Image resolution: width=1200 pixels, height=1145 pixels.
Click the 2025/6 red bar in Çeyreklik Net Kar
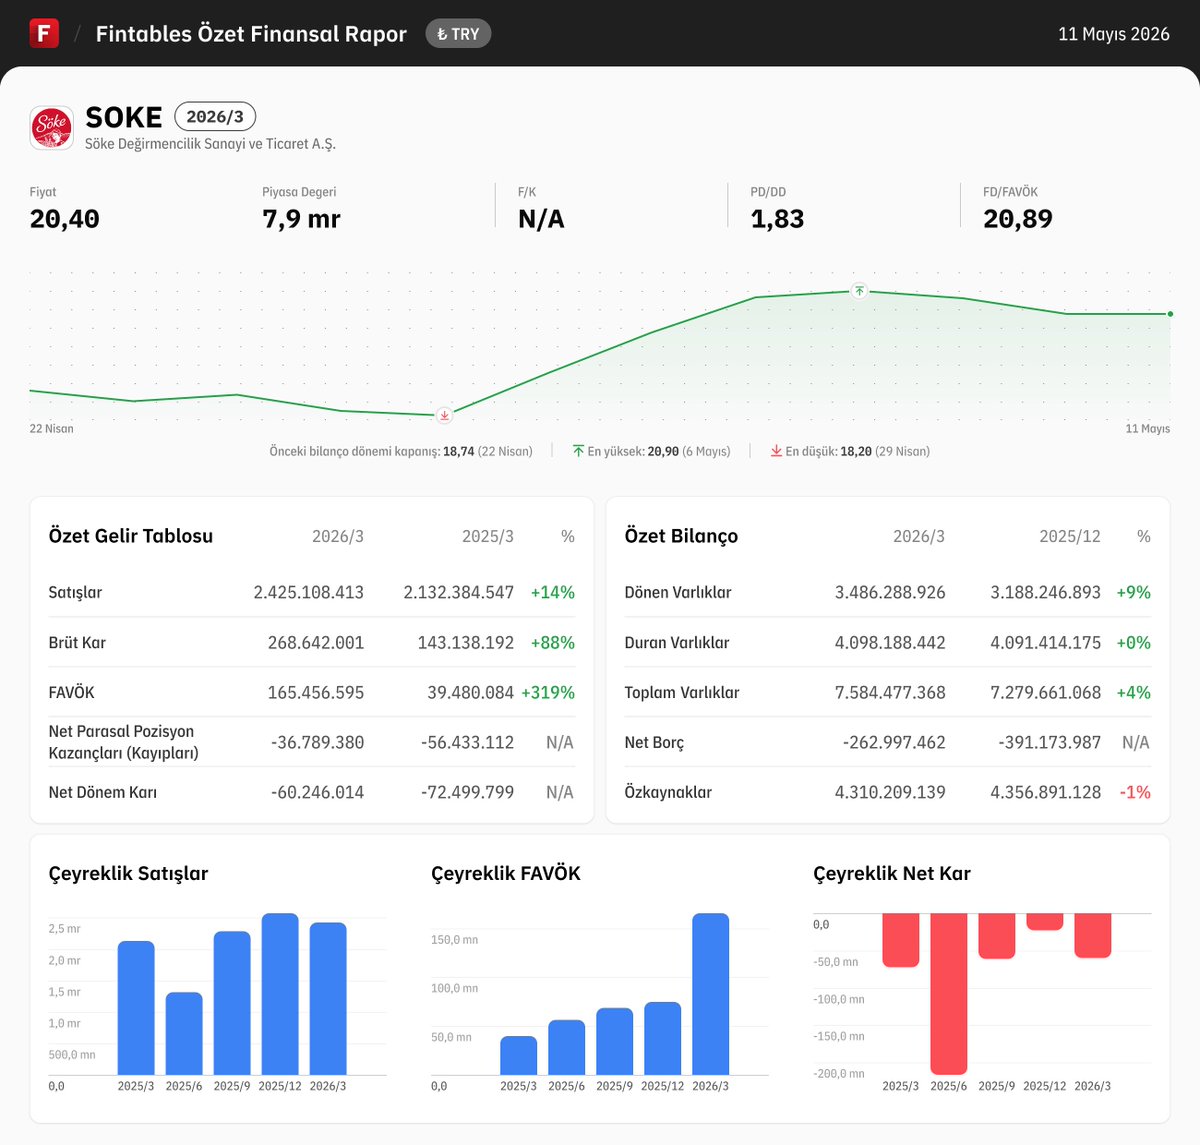coord(949,994)
